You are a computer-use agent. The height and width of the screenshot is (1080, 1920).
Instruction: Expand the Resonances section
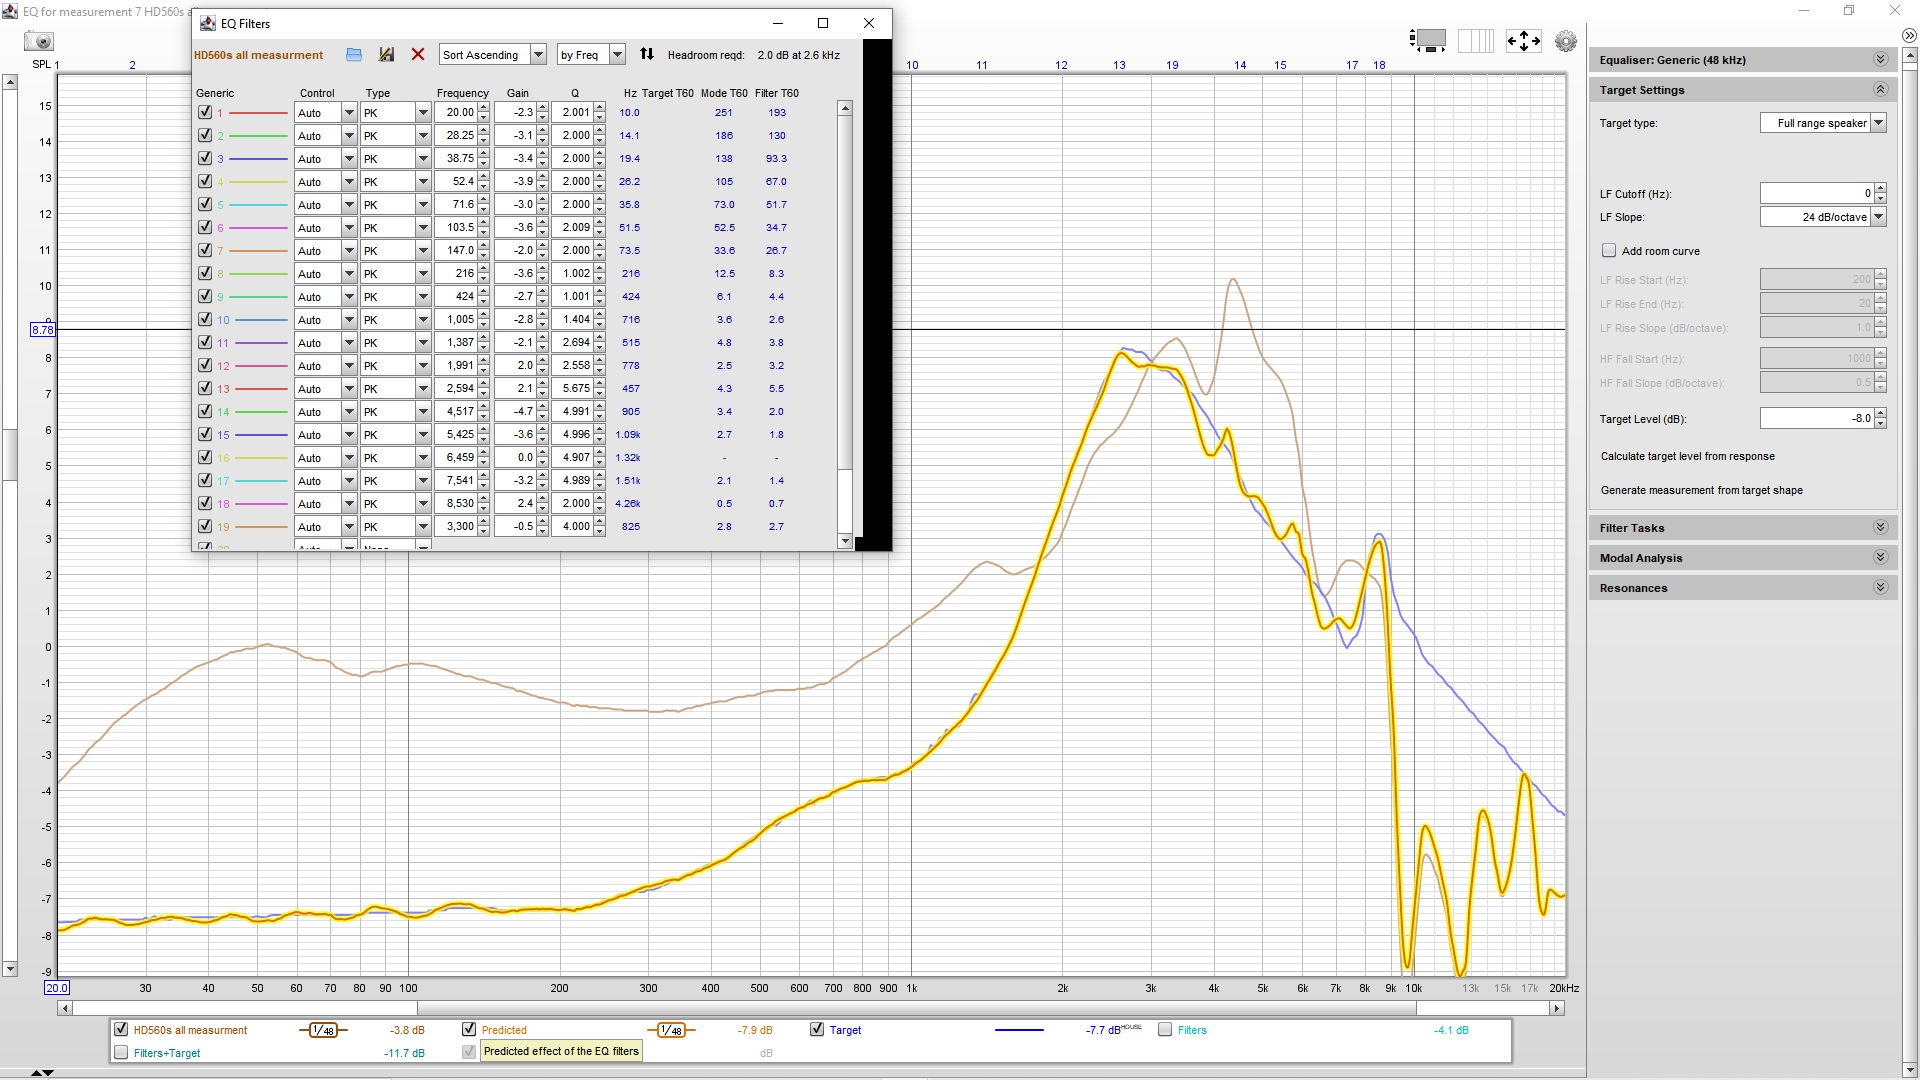point(1880,588)
